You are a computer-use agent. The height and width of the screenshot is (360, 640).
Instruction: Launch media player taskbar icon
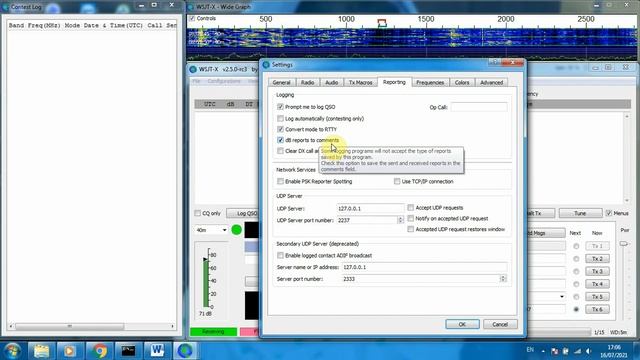tap(69, 351)
